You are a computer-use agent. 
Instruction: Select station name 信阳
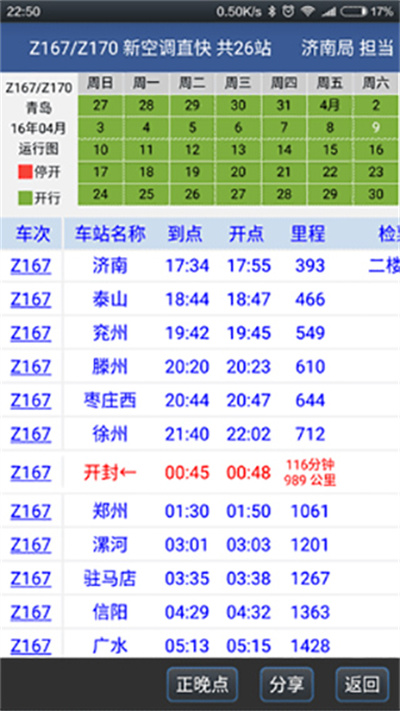pyautogui.click(x=110, y=612)
